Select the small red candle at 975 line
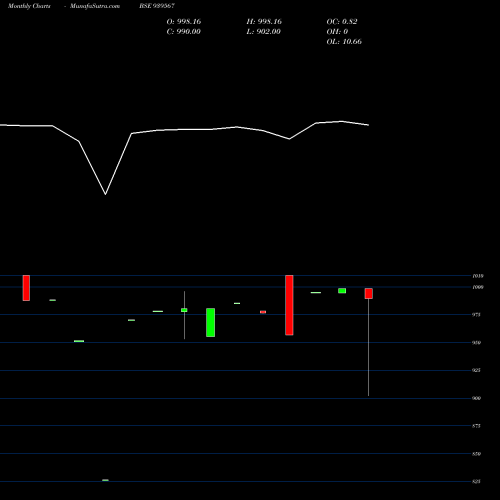 263,312
